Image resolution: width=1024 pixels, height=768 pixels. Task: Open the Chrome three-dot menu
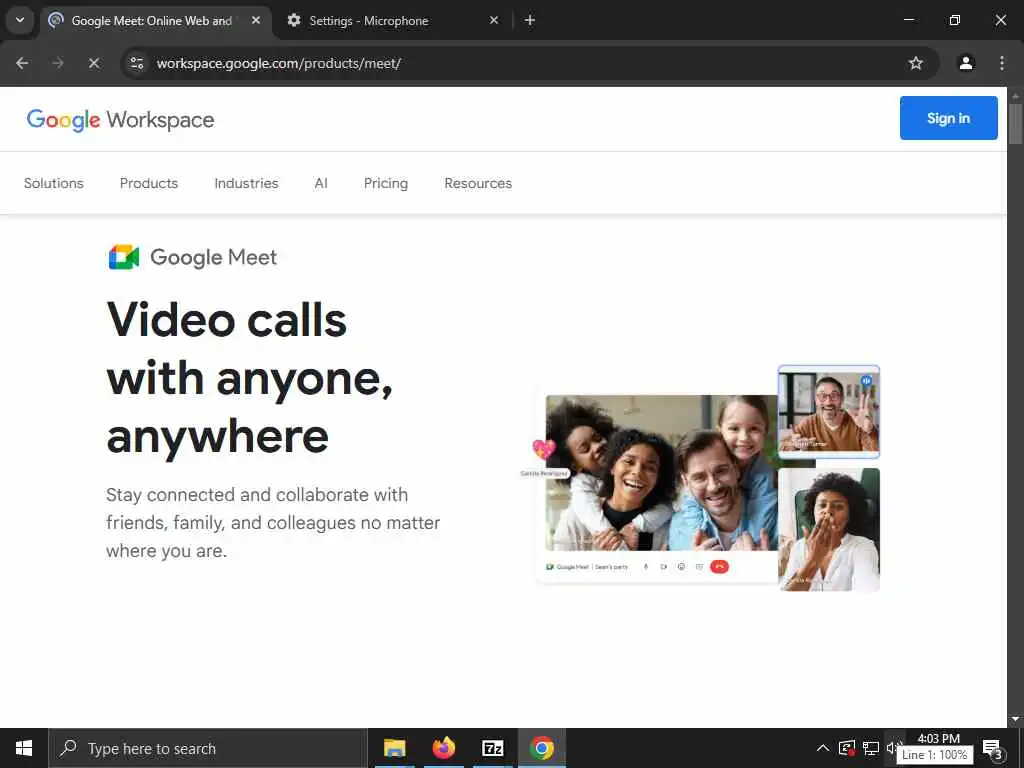[1001, 63]
